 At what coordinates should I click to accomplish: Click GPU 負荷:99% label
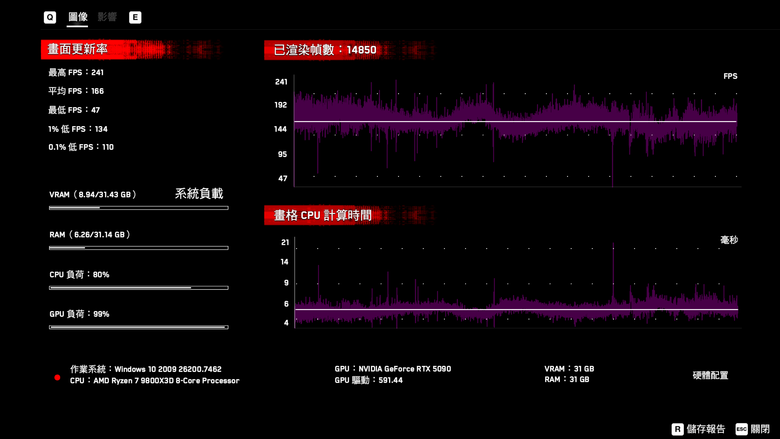(79, 314)
